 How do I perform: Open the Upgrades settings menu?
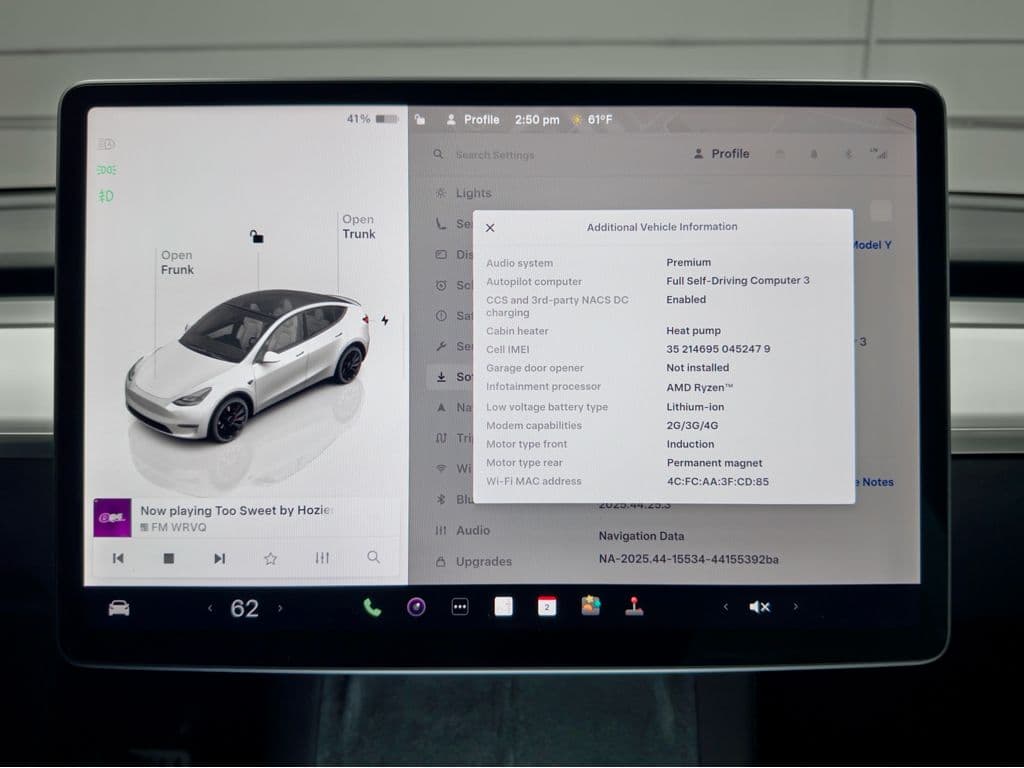(474, 562)
